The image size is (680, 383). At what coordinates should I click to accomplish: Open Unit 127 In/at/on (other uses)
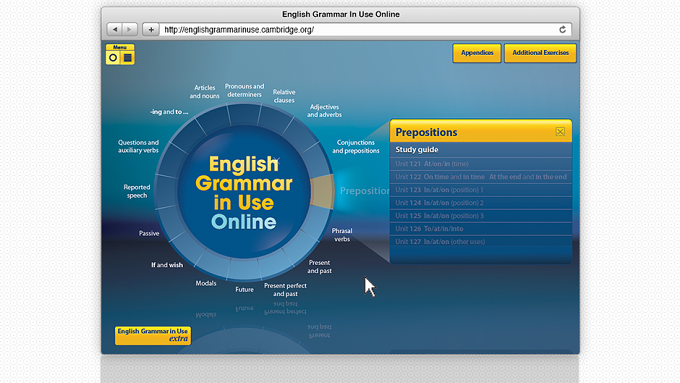(x=481, y=242)
